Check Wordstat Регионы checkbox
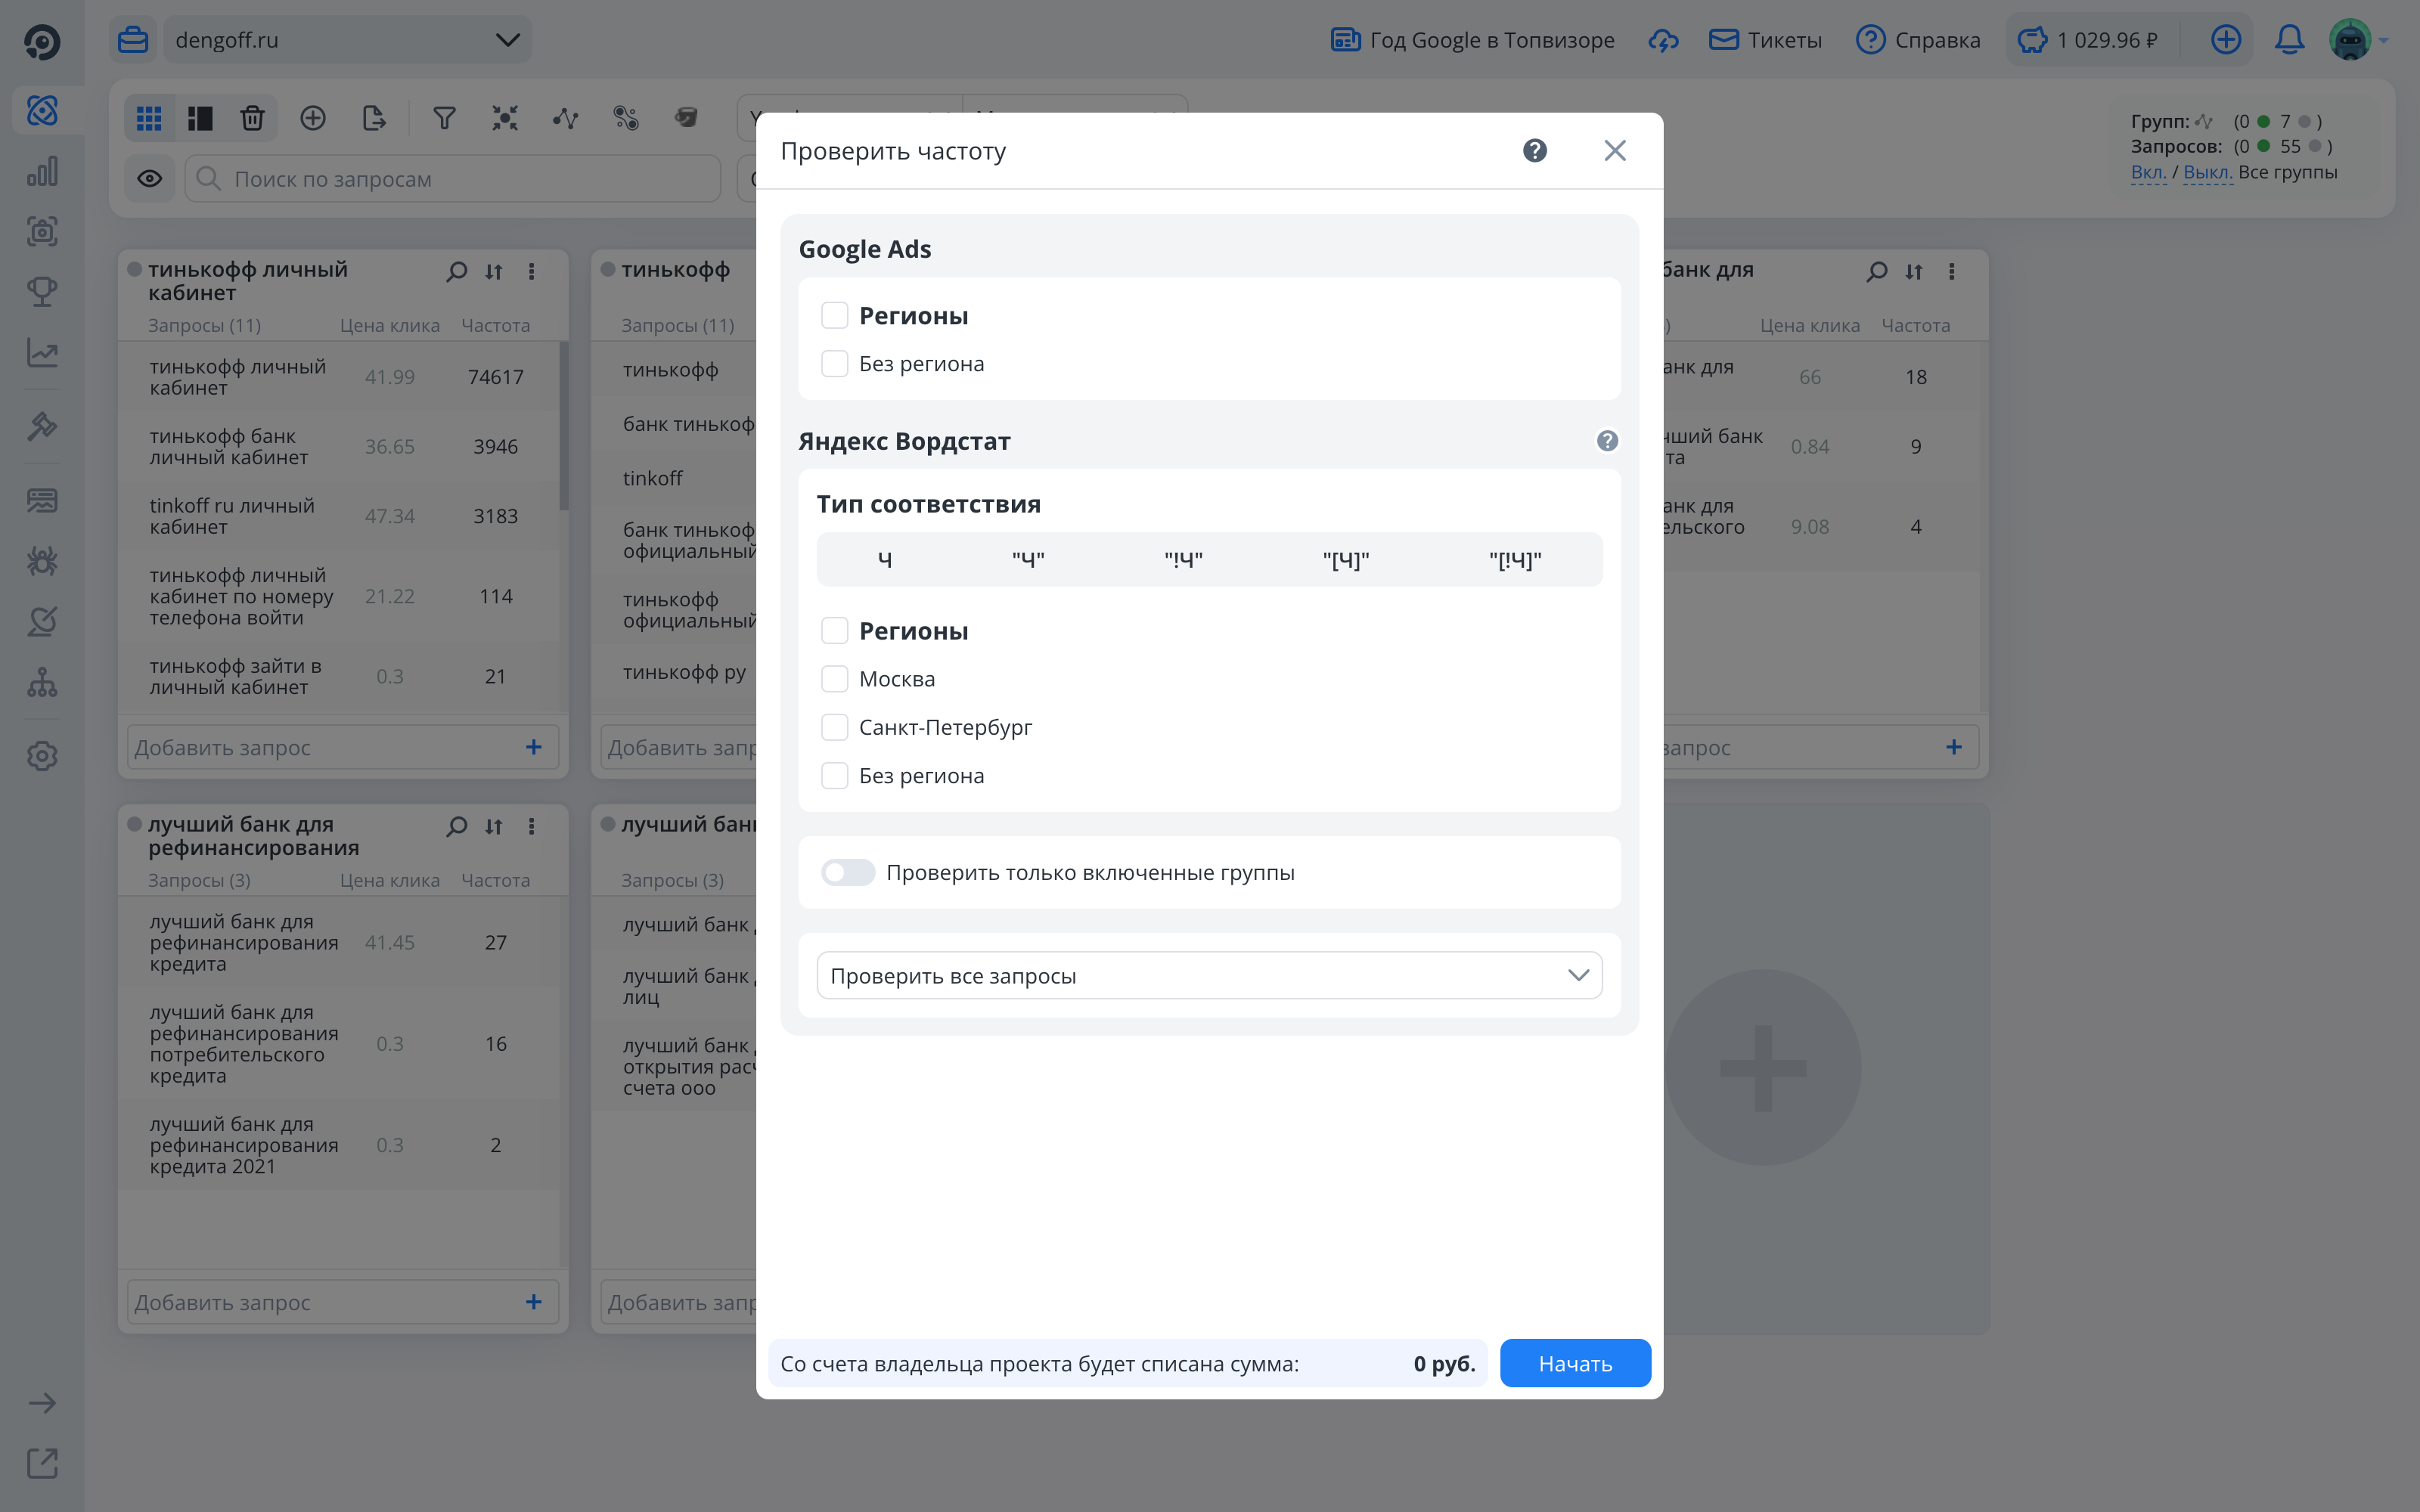This screenshot has width=2420, height=1512. 835,631
